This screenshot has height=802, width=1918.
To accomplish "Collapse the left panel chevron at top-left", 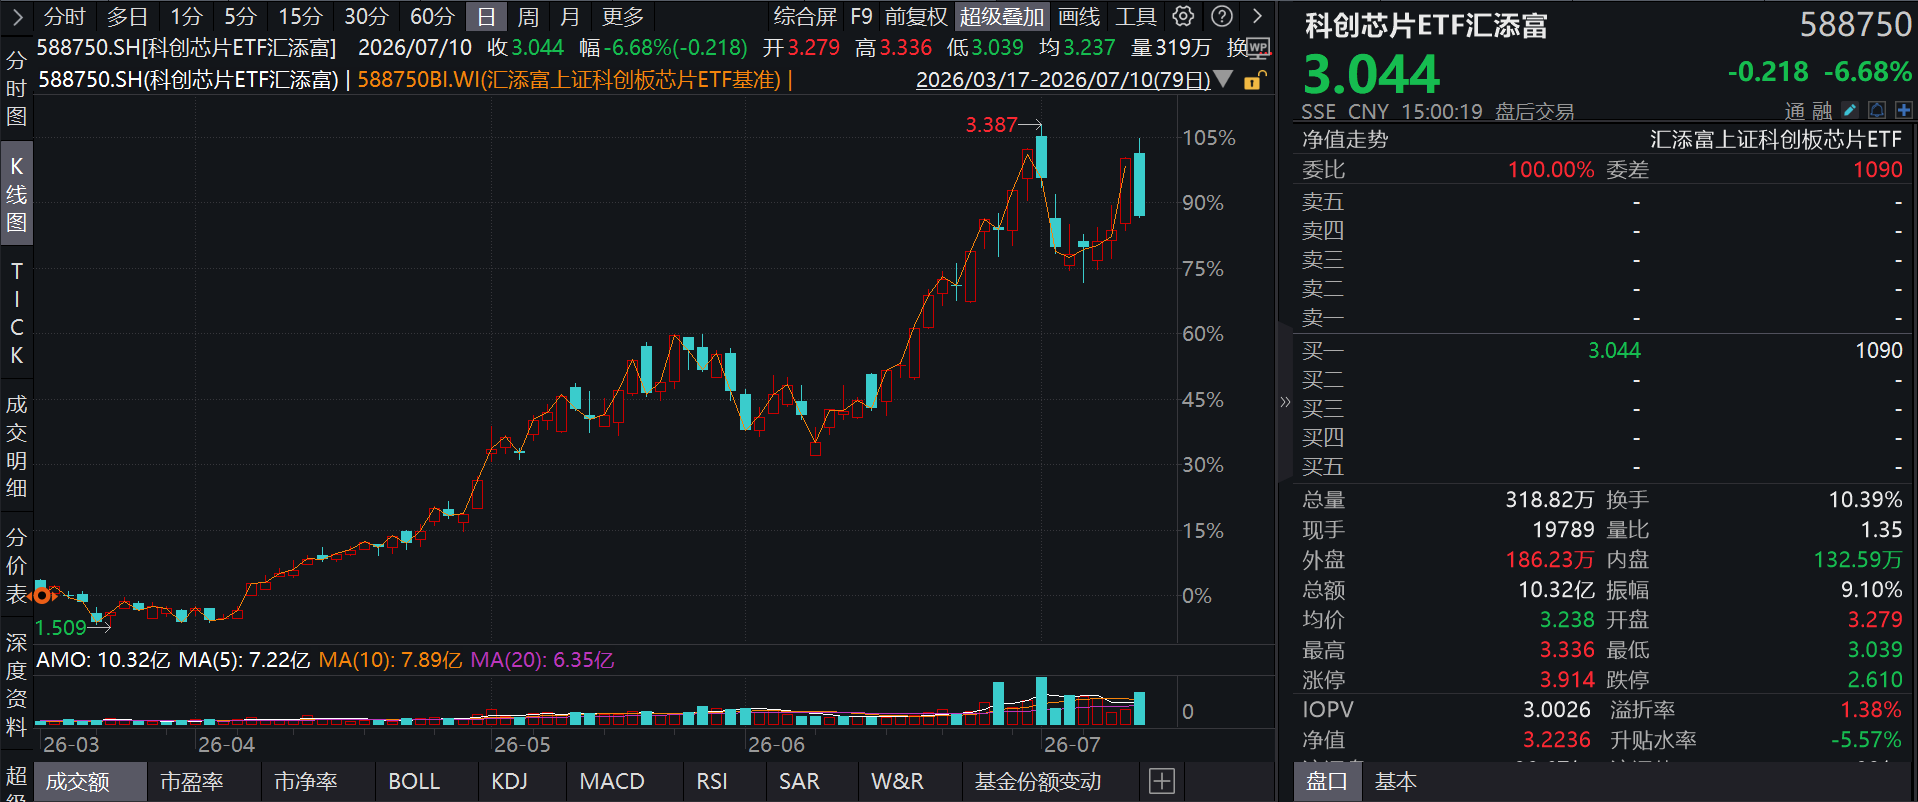I will (17, 16).
